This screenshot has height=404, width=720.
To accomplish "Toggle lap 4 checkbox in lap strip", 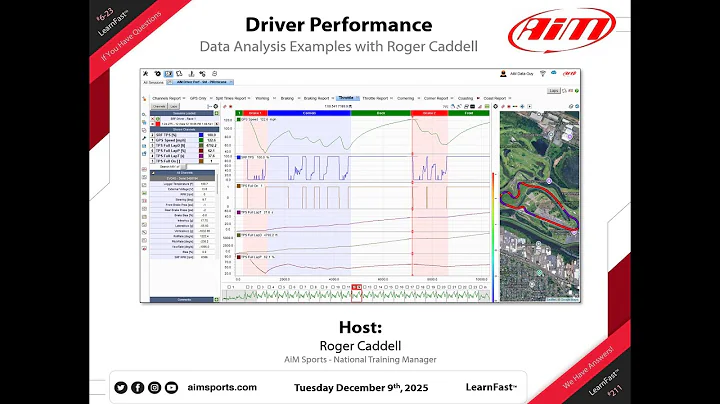I will pyautogui.click(x=269, y=287).
